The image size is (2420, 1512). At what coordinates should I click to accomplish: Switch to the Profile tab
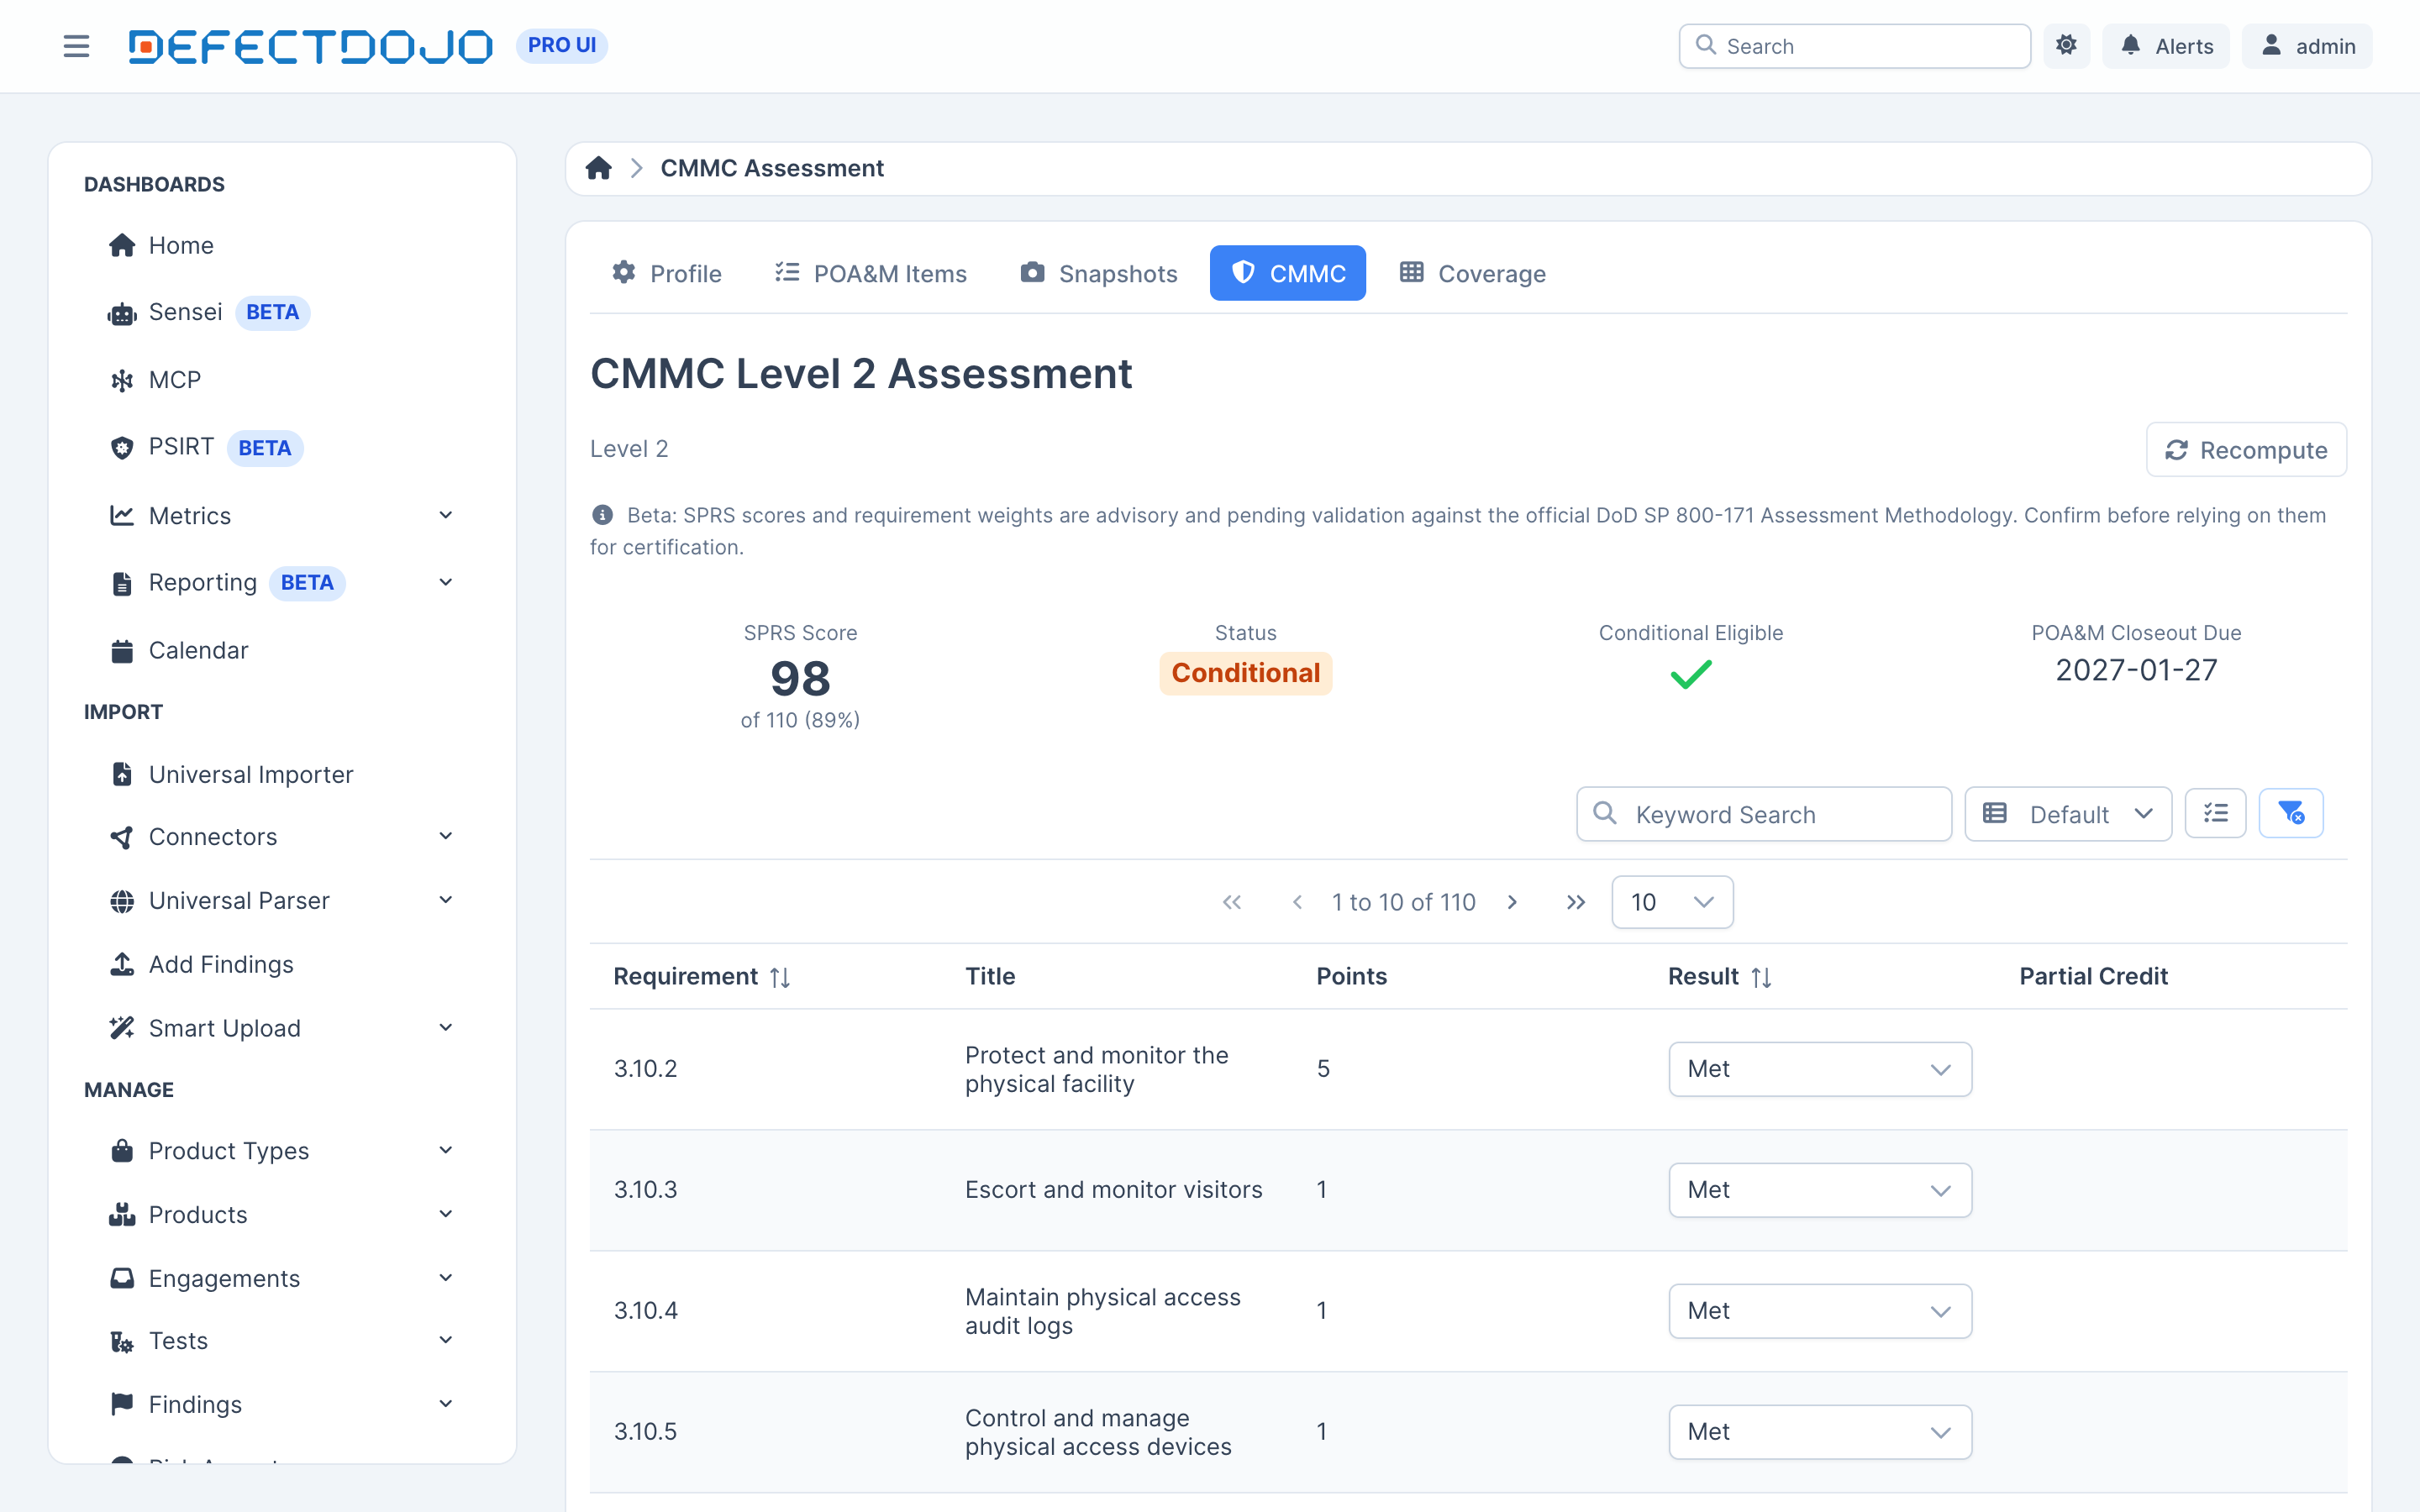tap(666, 273)
